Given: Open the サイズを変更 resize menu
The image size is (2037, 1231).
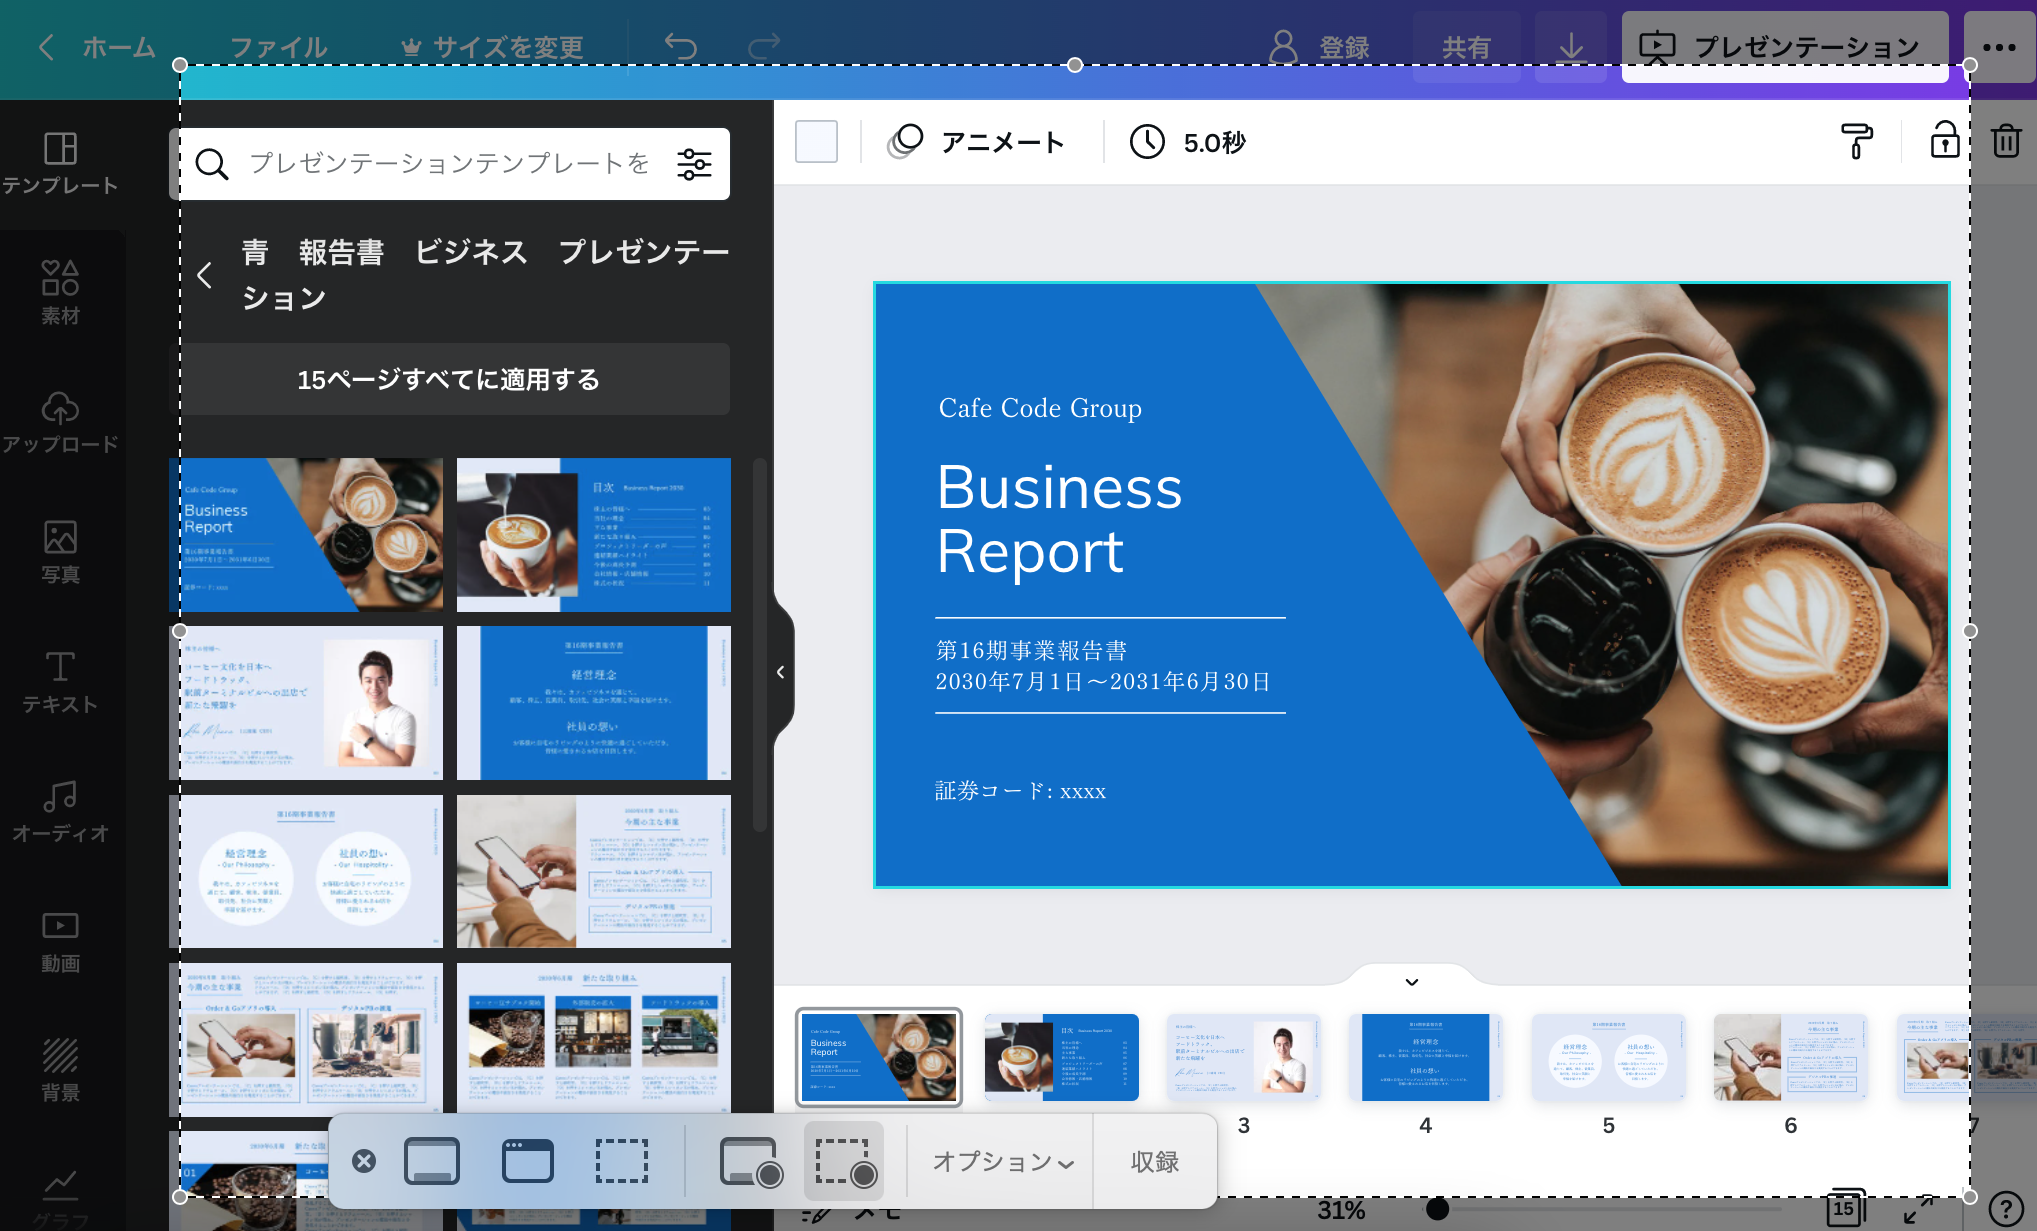Looking at the screenshot, I should (x=492, y=47).
